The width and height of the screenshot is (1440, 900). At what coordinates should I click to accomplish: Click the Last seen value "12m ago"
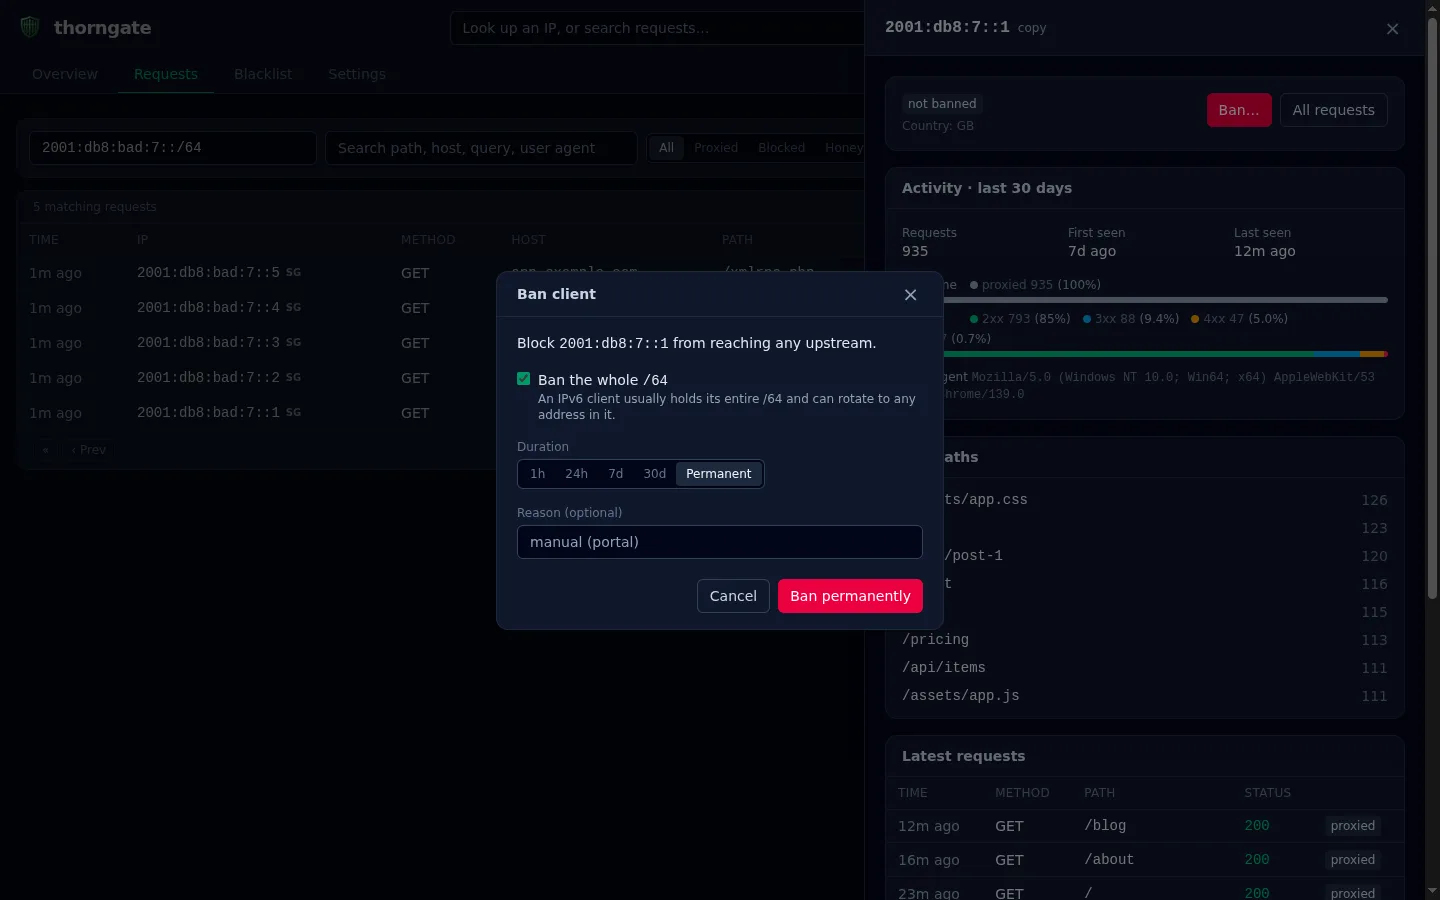point(1265,251)
